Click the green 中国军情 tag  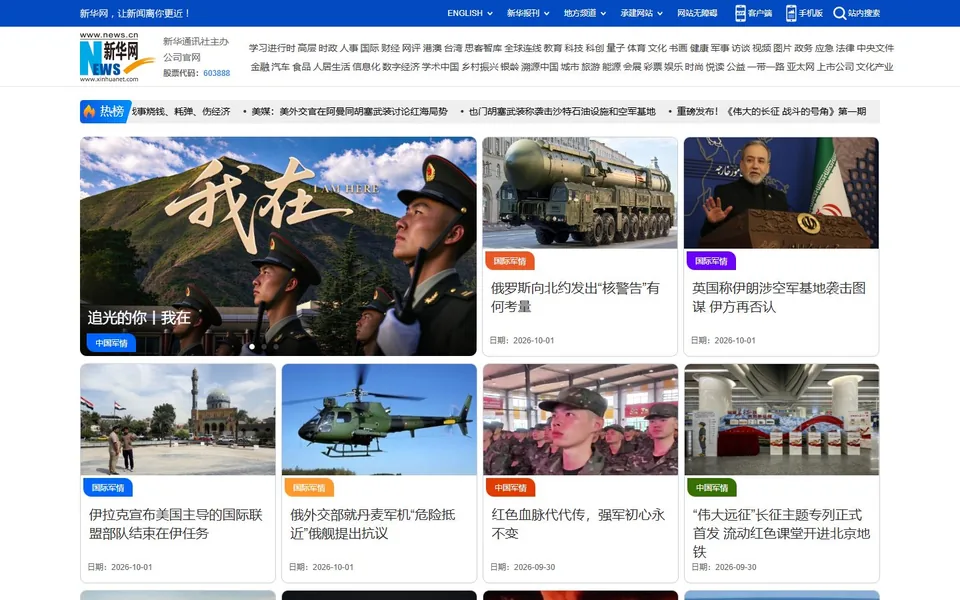click(711, 488)
